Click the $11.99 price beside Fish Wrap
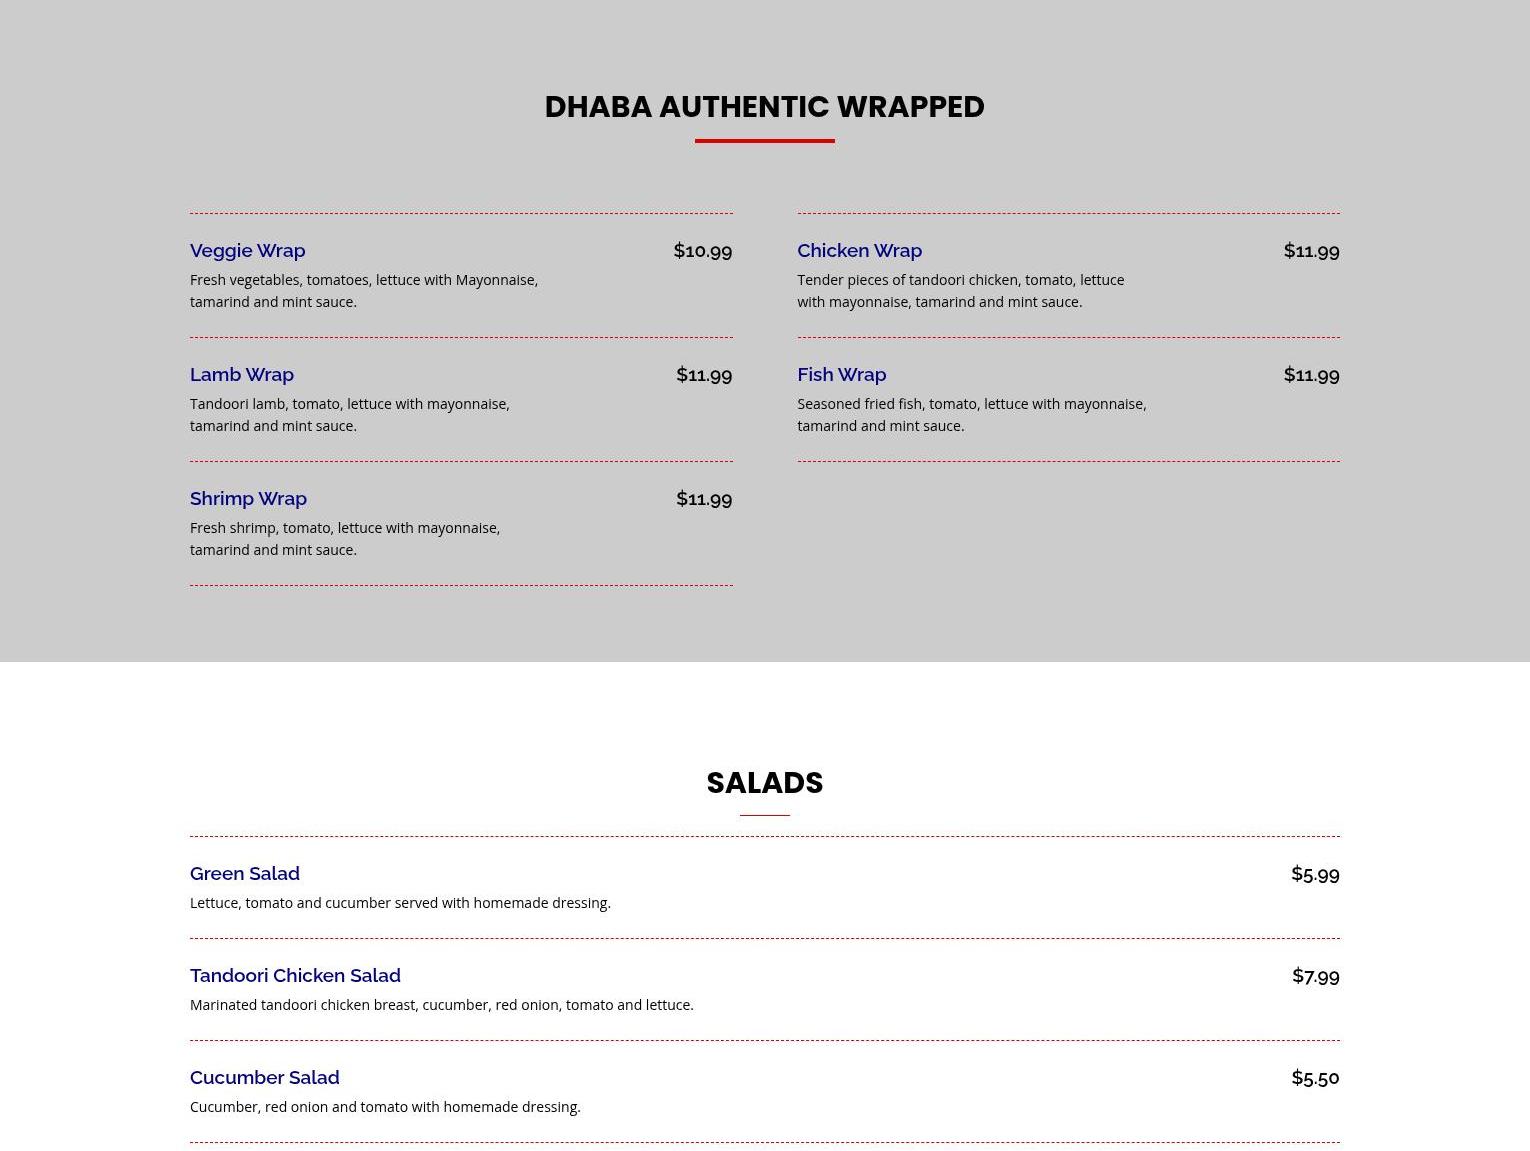Image resolution: width=1530 pixels, height=1151 pixels. pyautogui.click(x=1311, y=375)
